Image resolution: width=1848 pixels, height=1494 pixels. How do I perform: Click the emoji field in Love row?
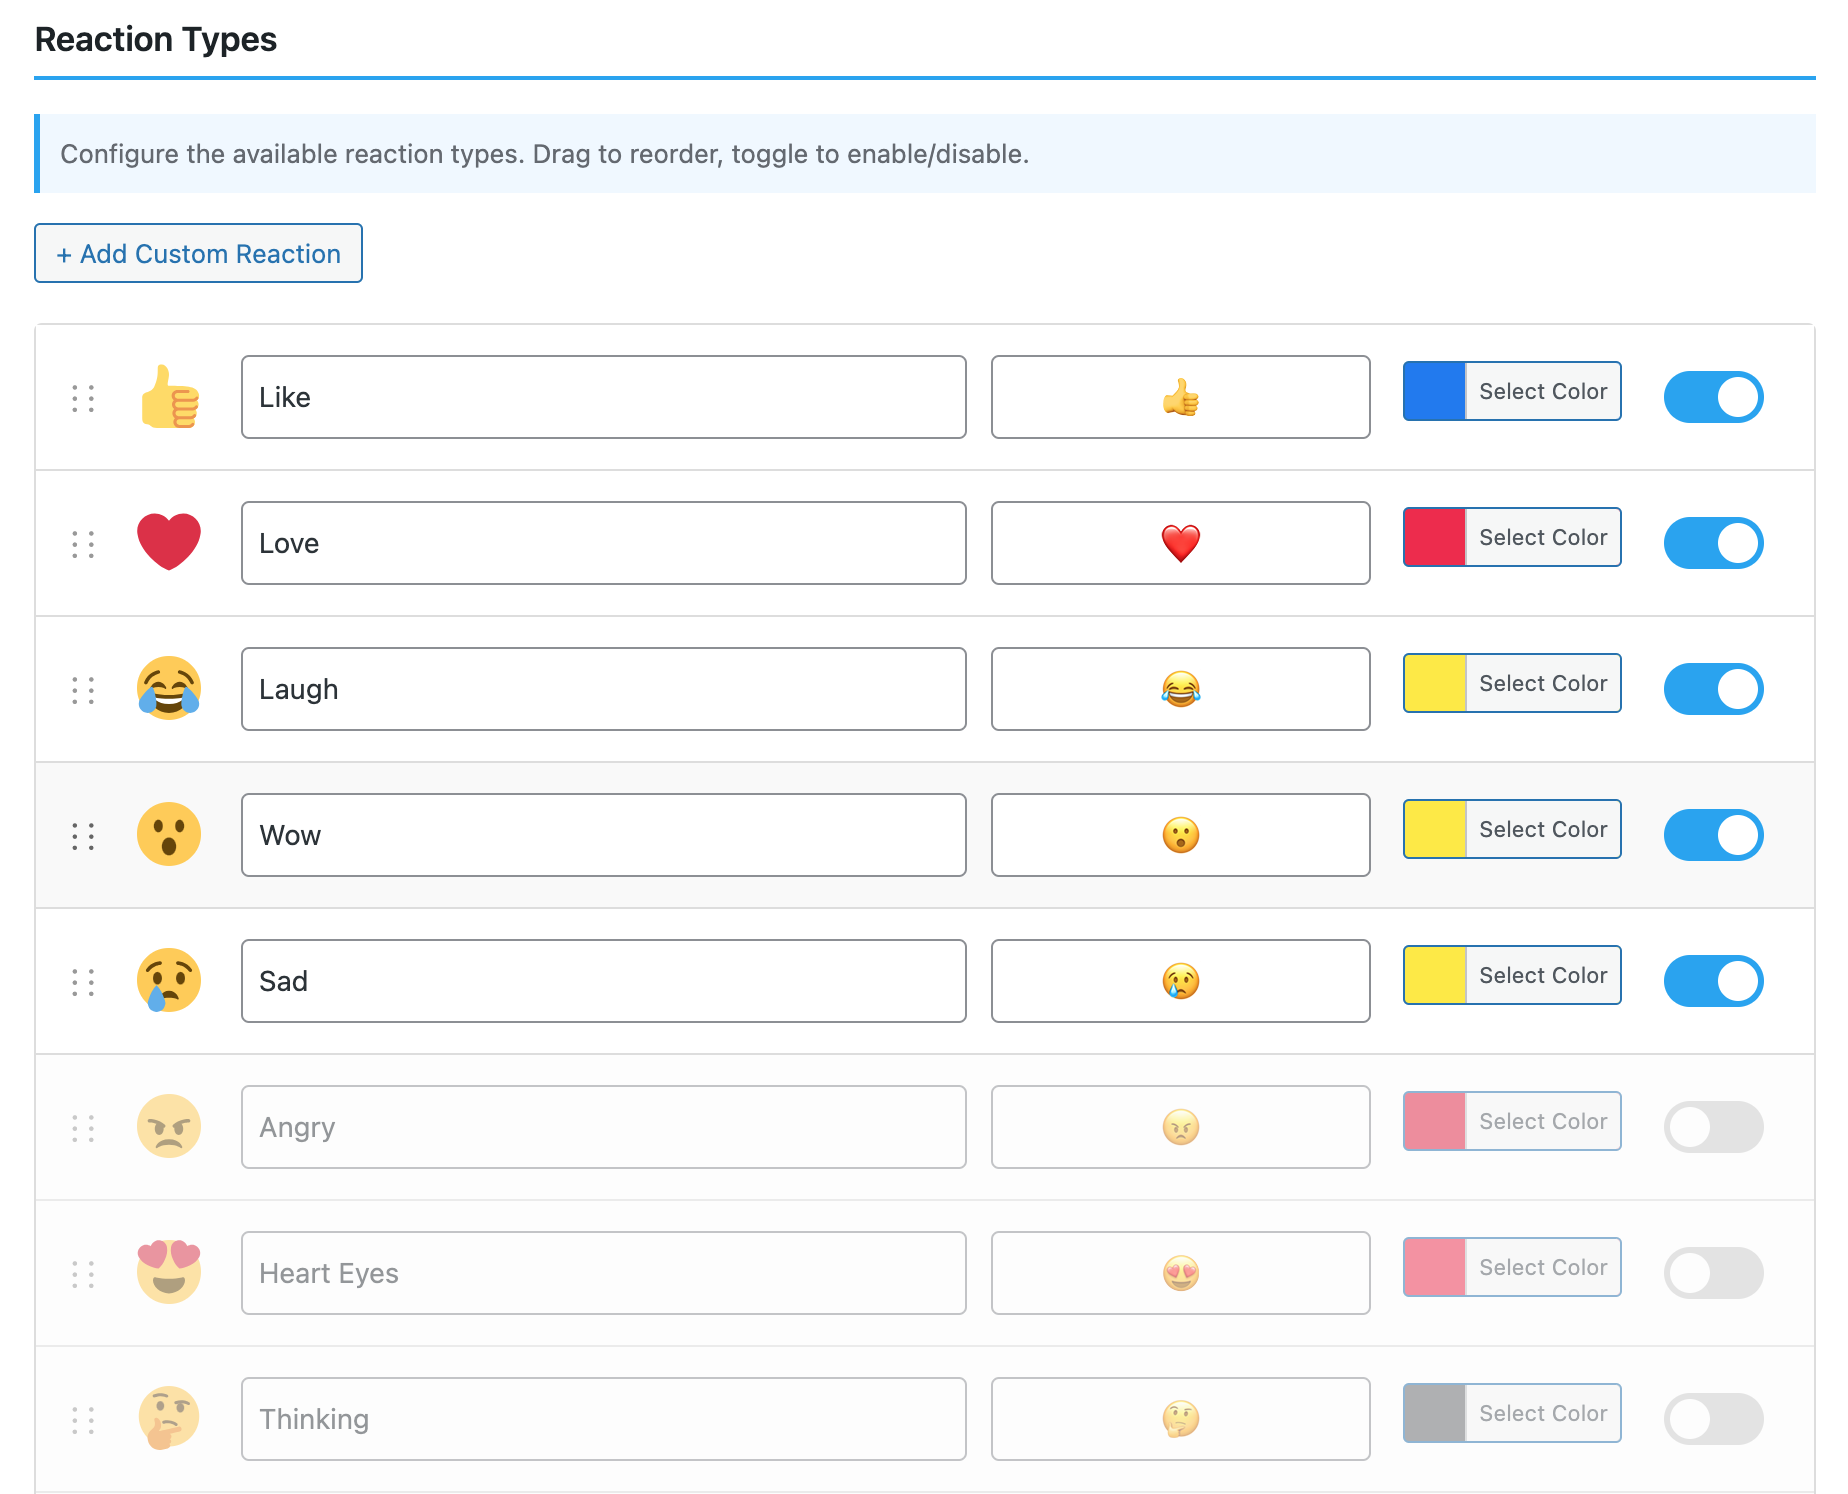1180,543
